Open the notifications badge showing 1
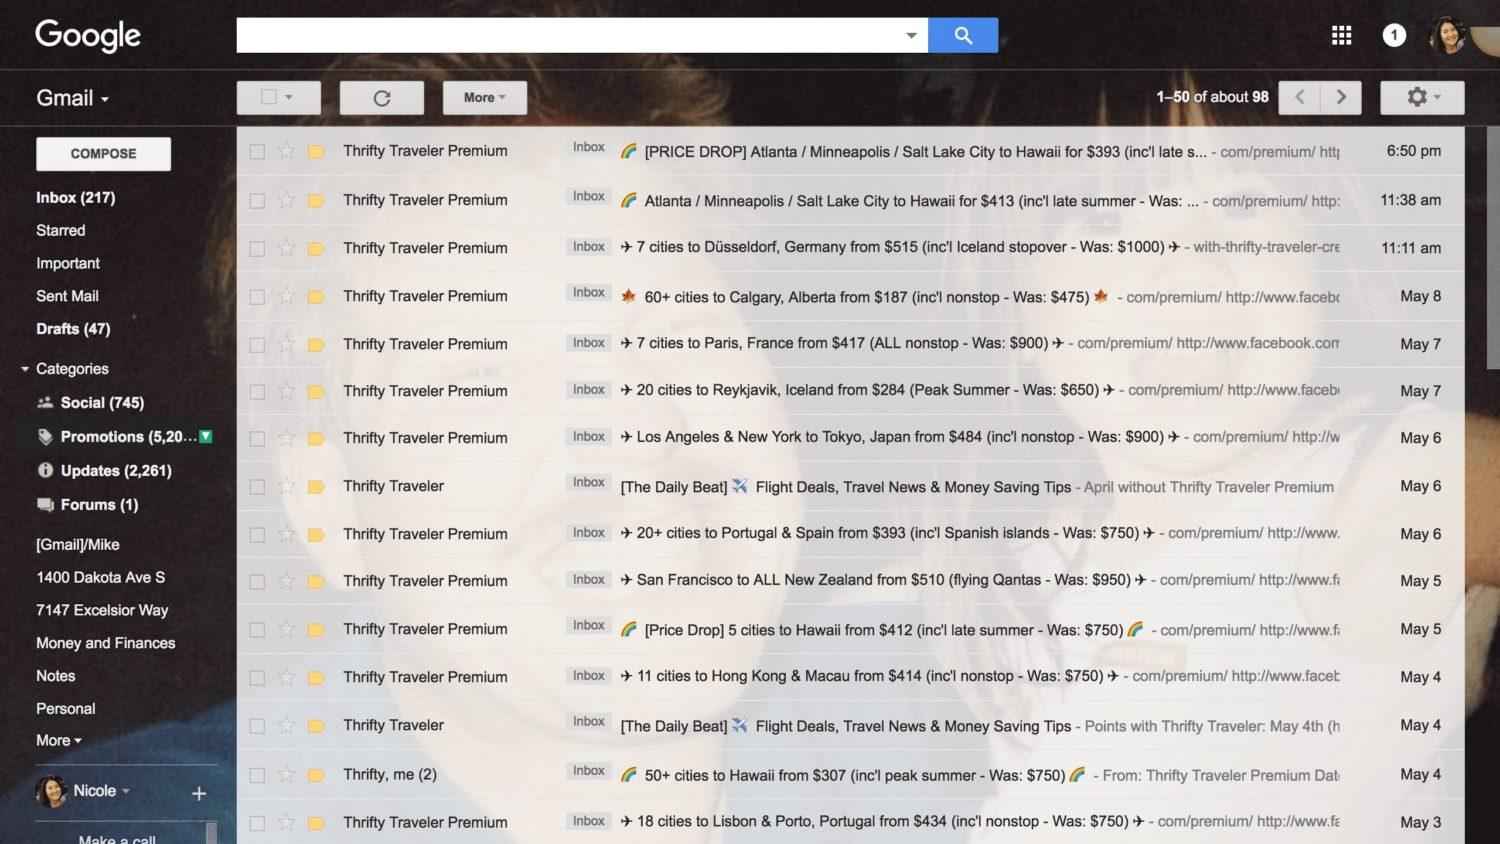This screenshot has width=1500, height=844. tap(1394, 36)
